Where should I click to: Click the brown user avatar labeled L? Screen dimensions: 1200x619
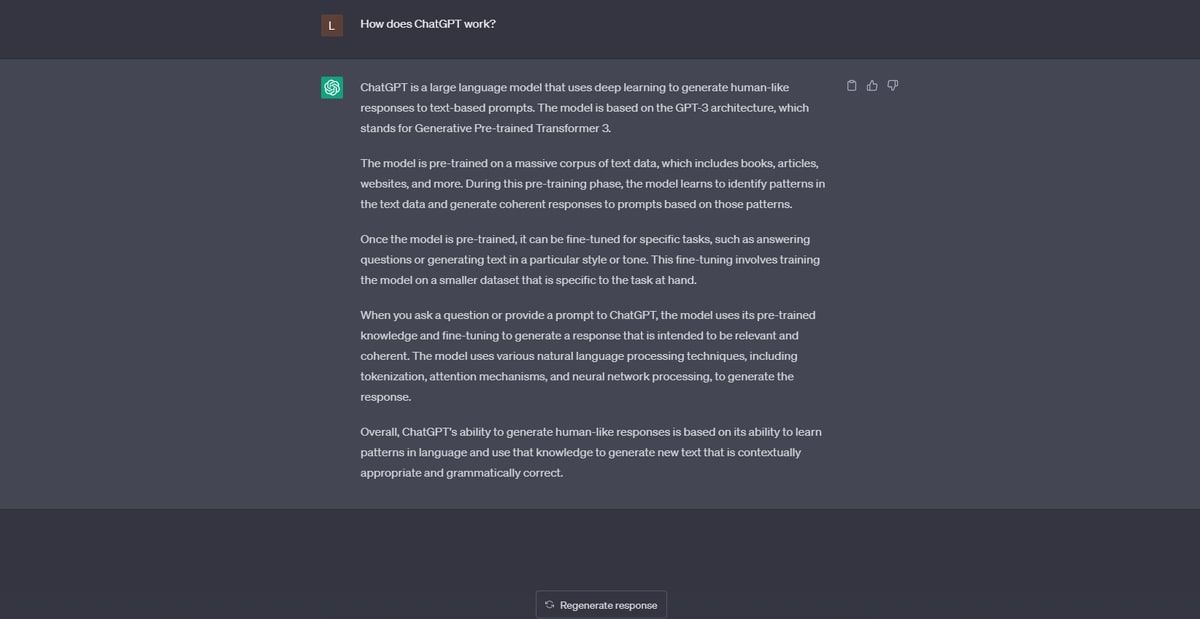click(332, 26)
